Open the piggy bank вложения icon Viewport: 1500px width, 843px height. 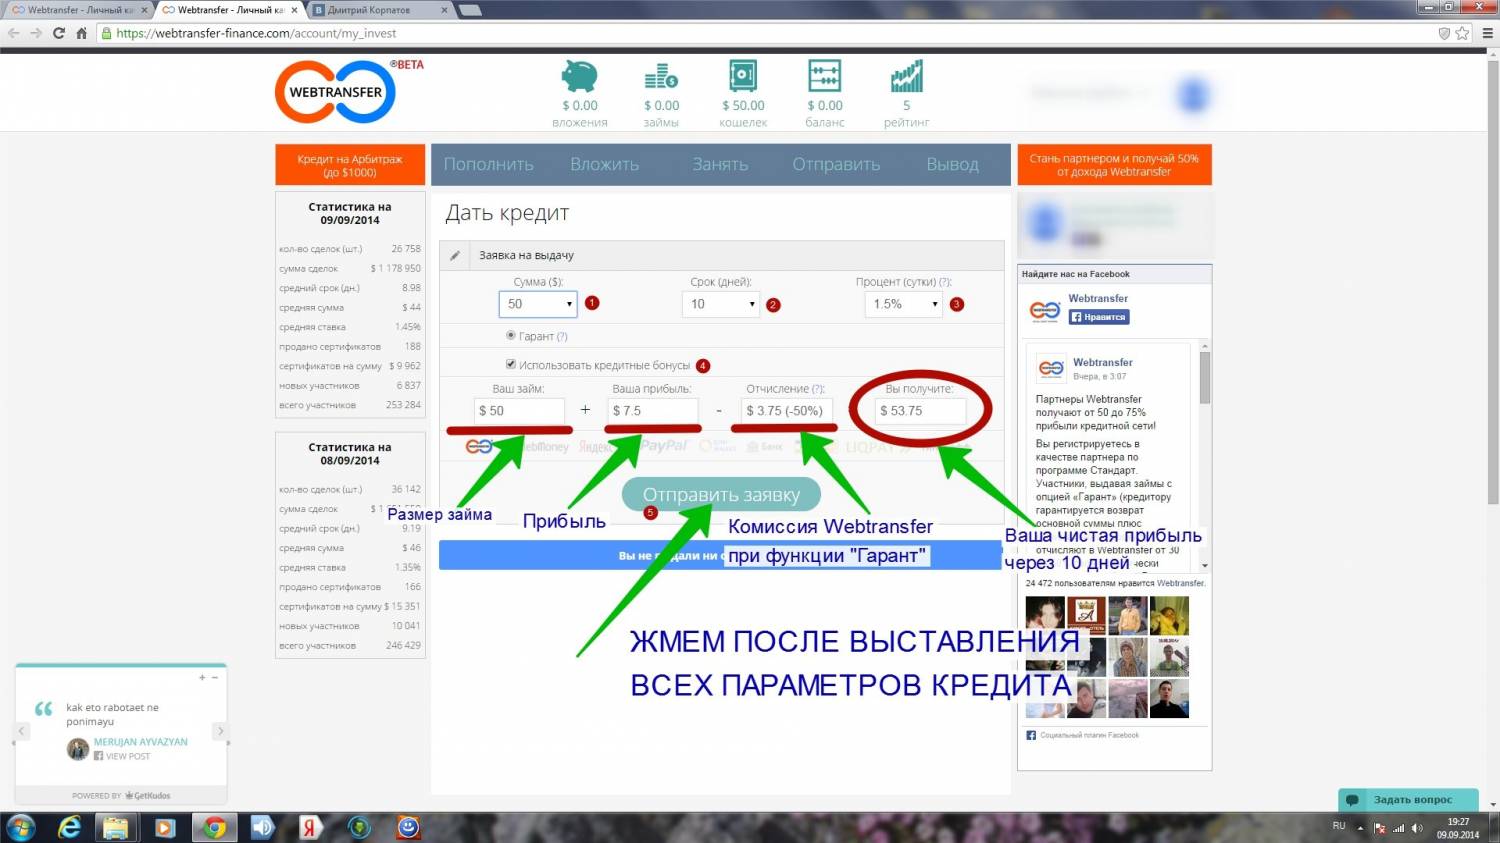coord(579,76)
